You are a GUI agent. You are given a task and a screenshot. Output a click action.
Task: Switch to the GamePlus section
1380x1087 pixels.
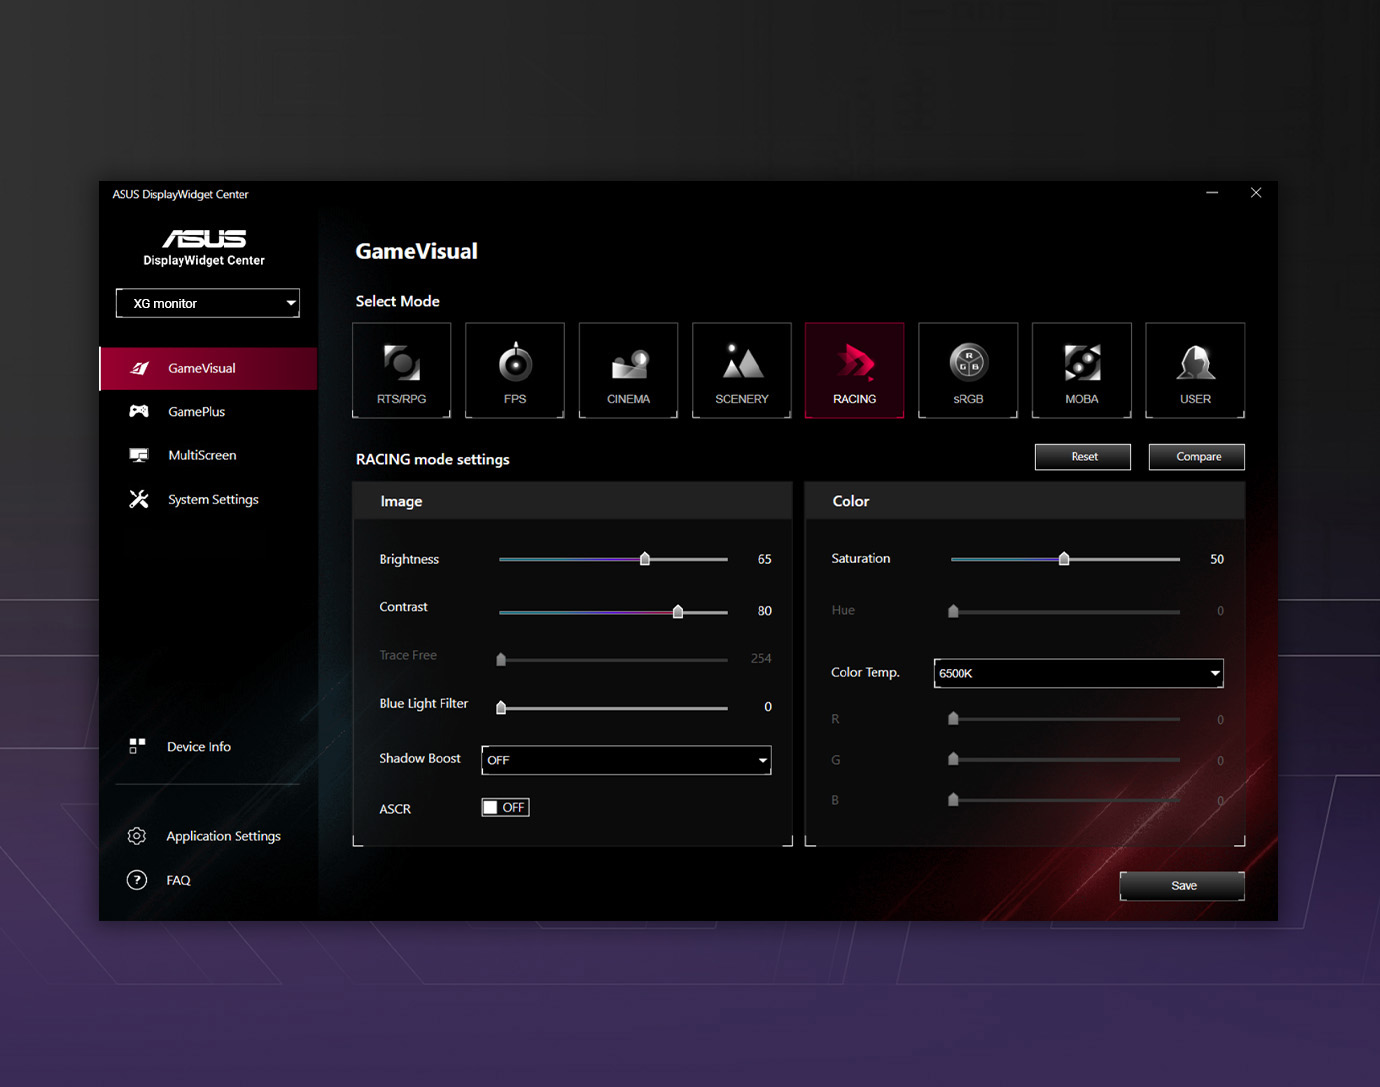(196, 411)
